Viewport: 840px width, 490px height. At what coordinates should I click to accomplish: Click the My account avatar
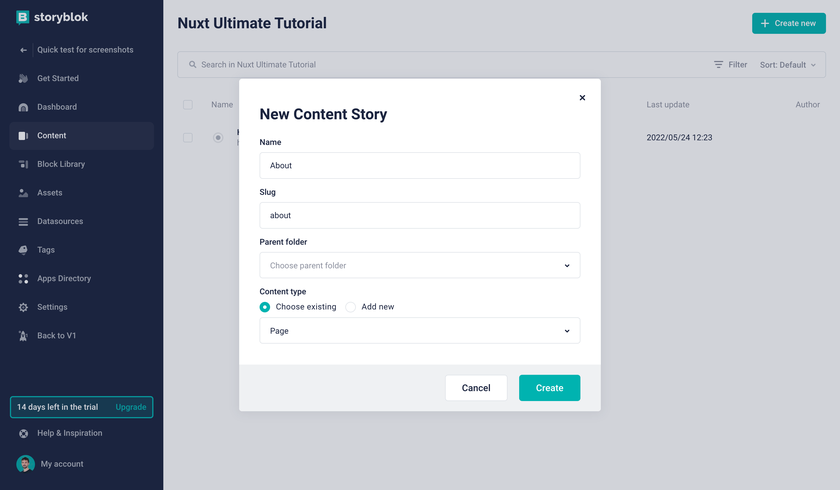tap(25, 464)
